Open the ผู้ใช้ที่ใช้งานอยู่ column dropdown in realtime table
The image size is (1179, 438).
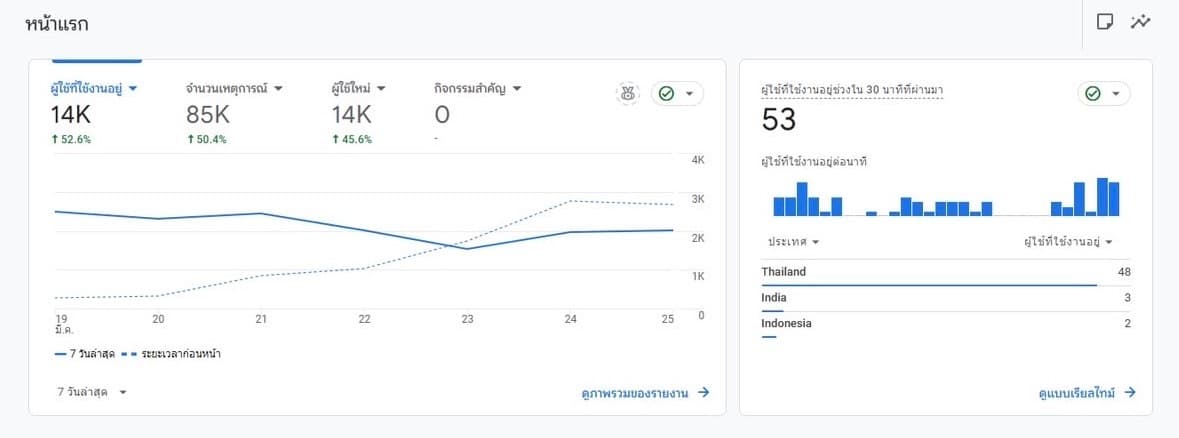1067,242
